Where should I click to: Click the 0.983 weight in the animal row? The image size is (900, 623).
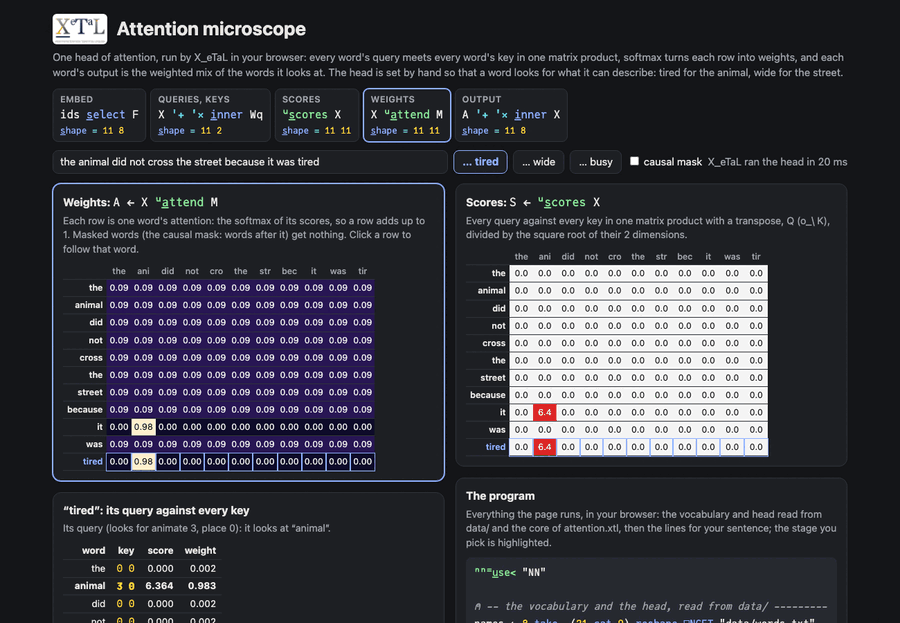[x=202, y=586]
